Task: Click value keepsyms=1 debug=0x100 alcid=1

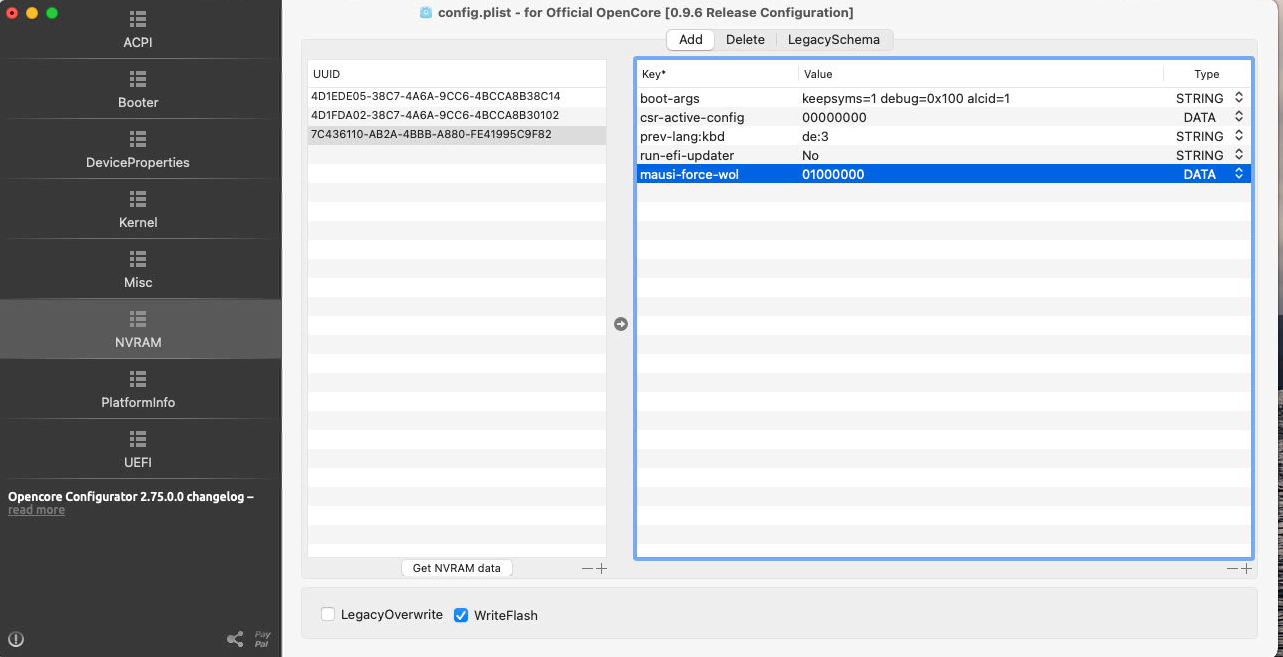Action: [x=906, y=98]
